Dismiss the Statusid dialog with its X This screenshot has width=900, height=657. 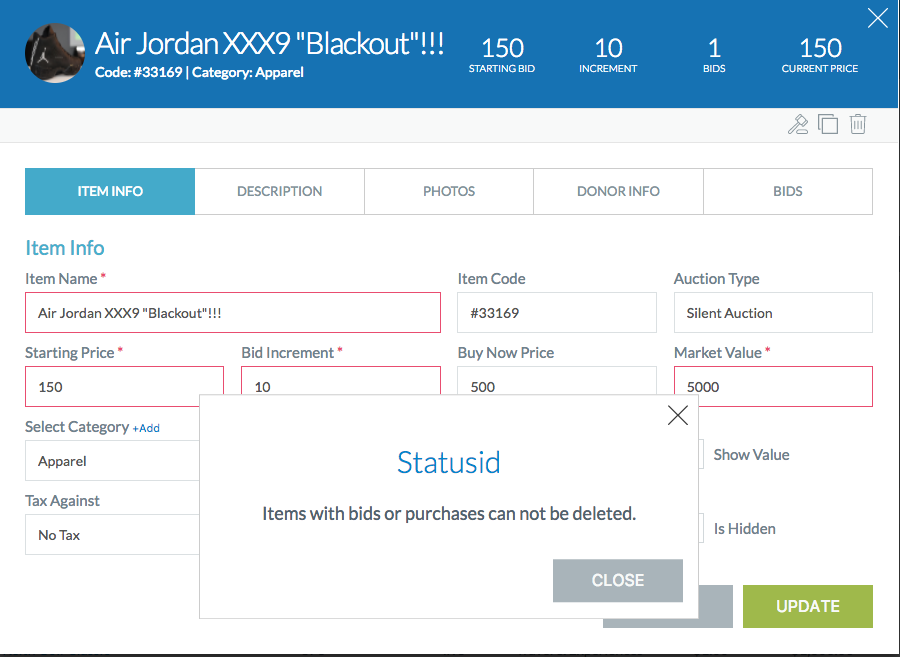(678, 415)
